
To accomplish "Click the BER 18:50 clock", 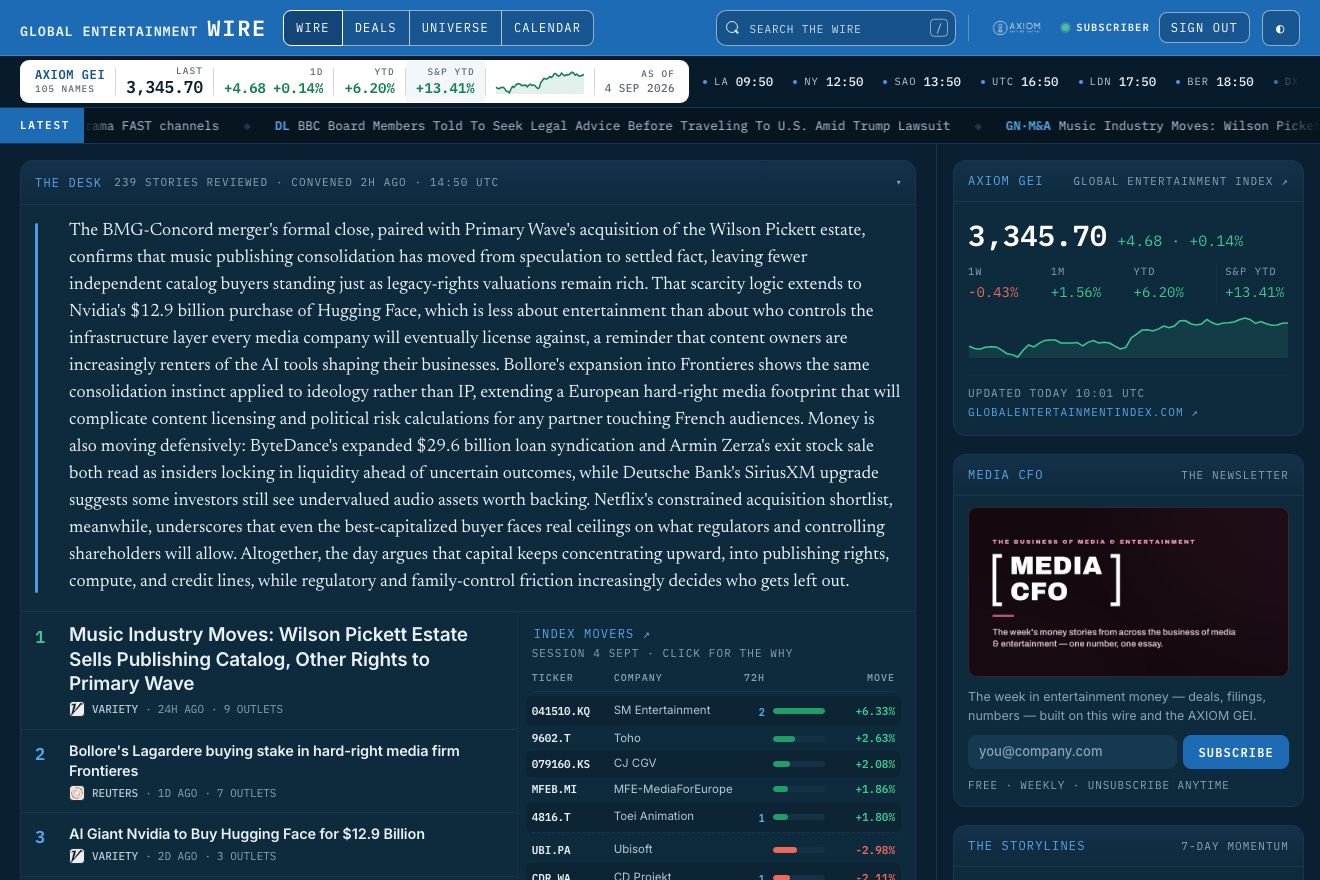I will [x=1214, y=82].
